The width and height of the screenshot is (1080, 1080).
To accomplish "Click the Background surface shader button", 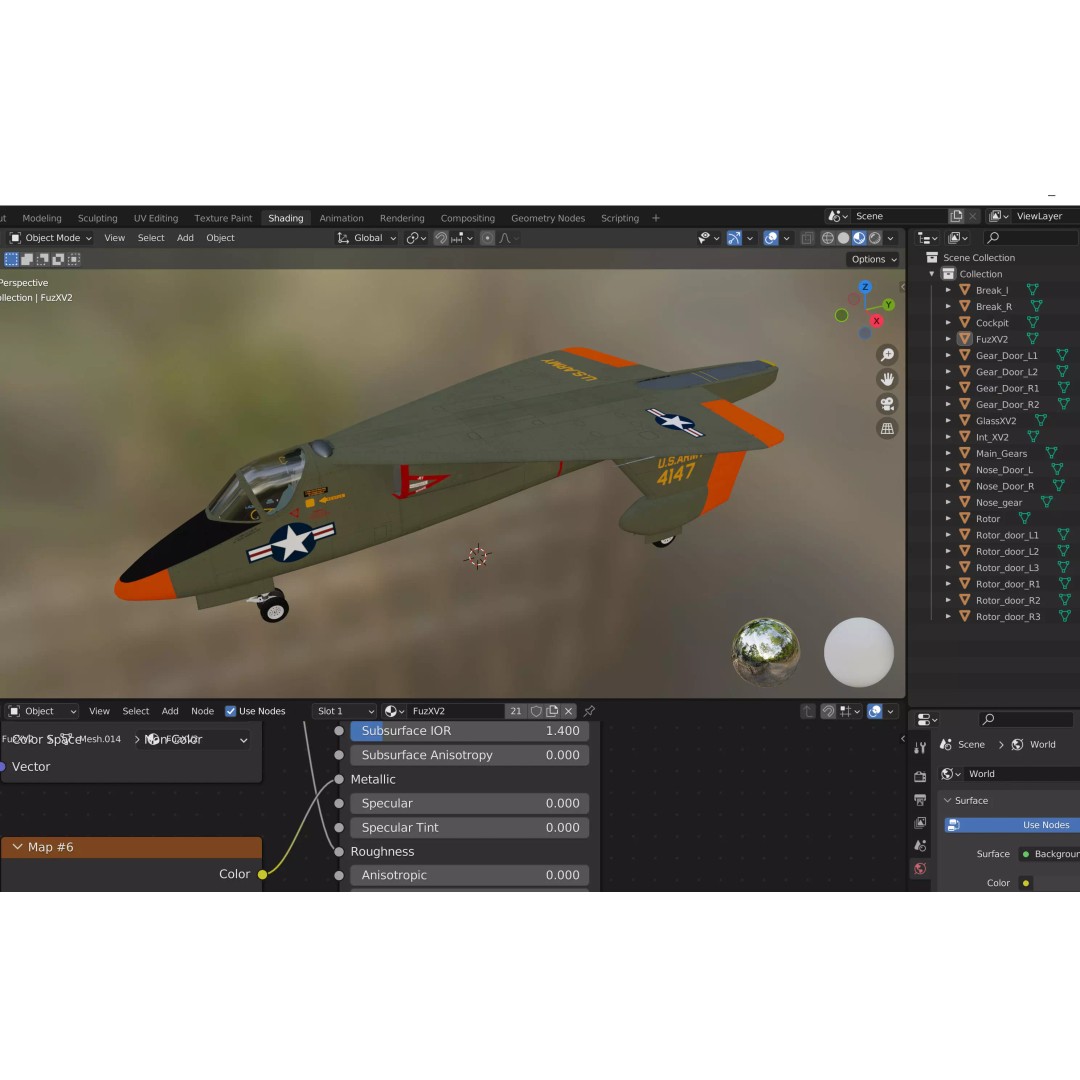I will pos(1050,854).
